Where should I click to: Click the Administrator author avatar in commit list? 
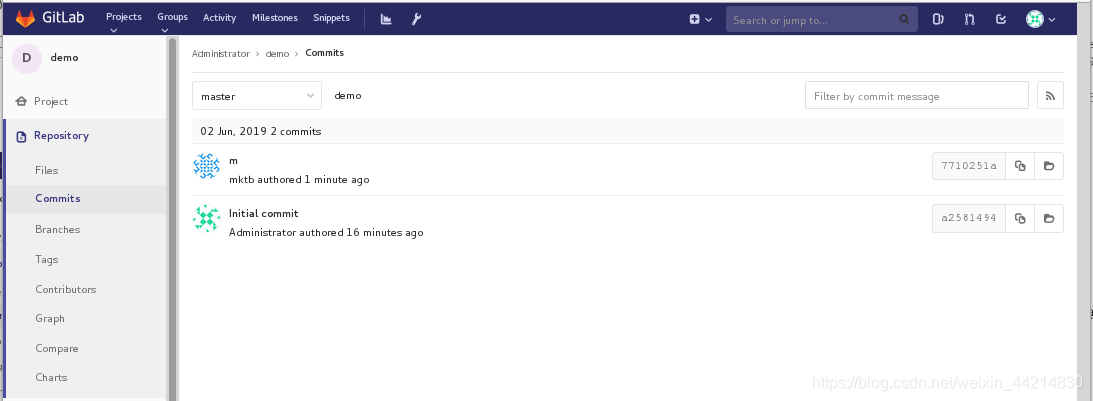206,218
